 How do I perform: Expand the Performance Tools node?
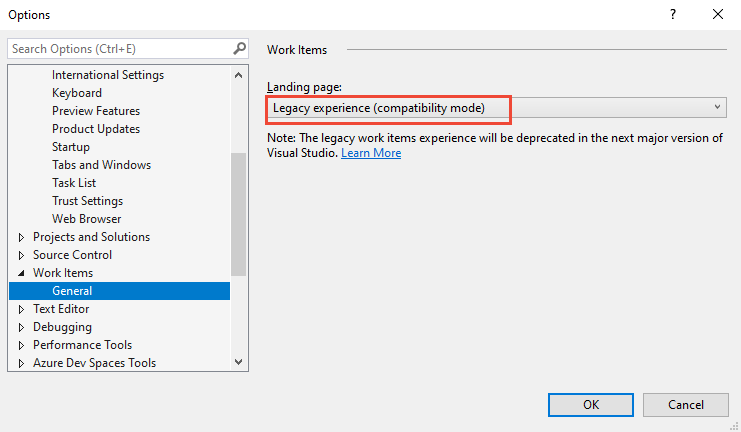22,345
